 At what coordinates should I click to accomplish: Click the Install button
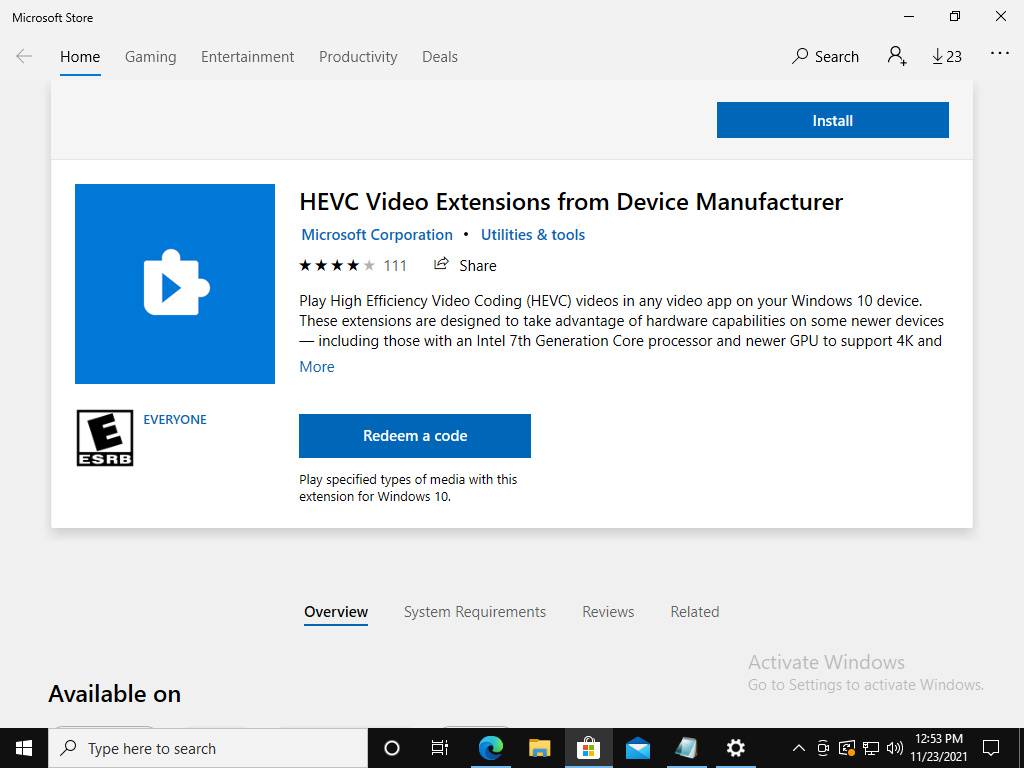click(x=833, y=120)
